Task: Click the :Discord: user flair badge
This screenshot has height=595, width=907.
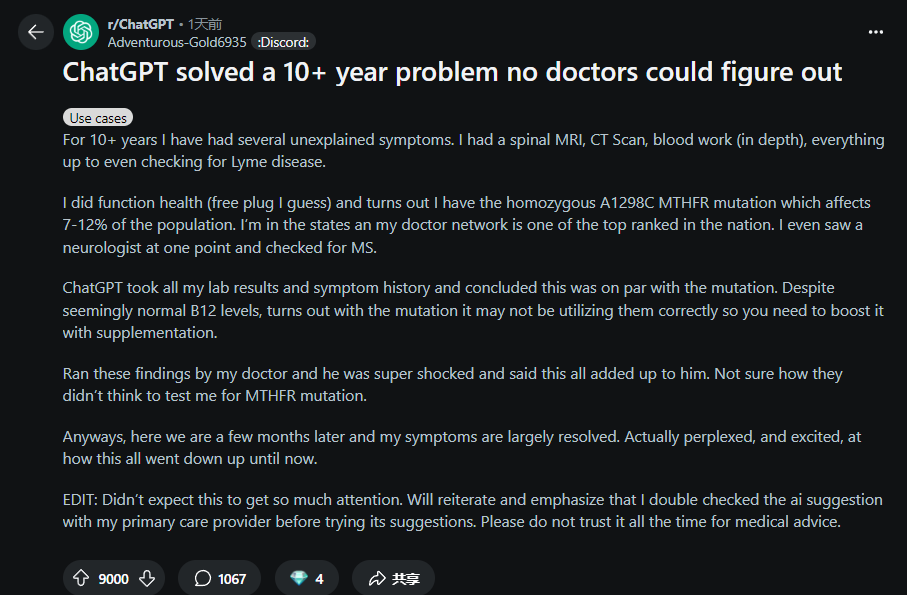Action: click(283, 42)
